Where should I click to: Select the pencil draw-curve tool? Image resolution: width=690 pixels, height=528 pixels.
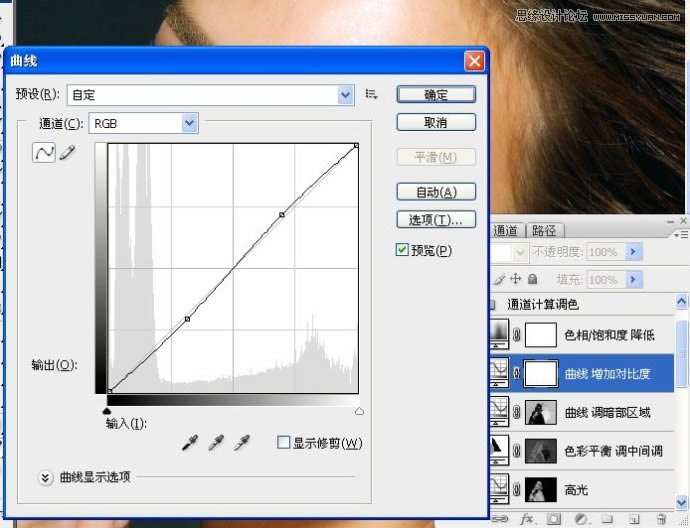point(67,154)
